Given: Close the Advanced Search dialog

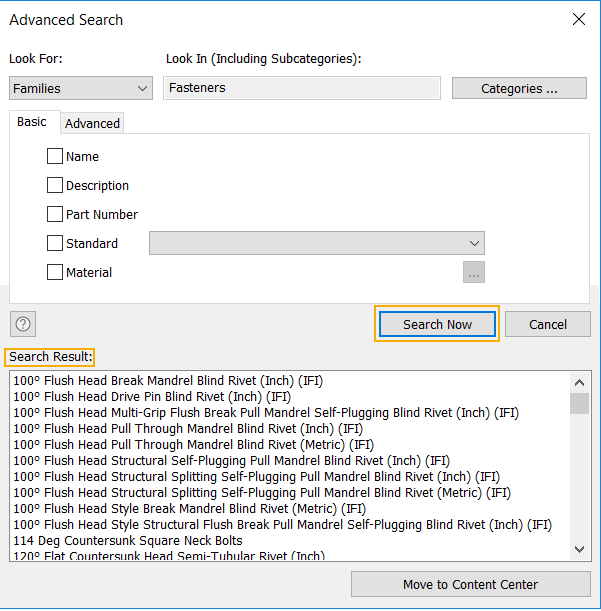Looking at the screenshot, I should [578, 19].
